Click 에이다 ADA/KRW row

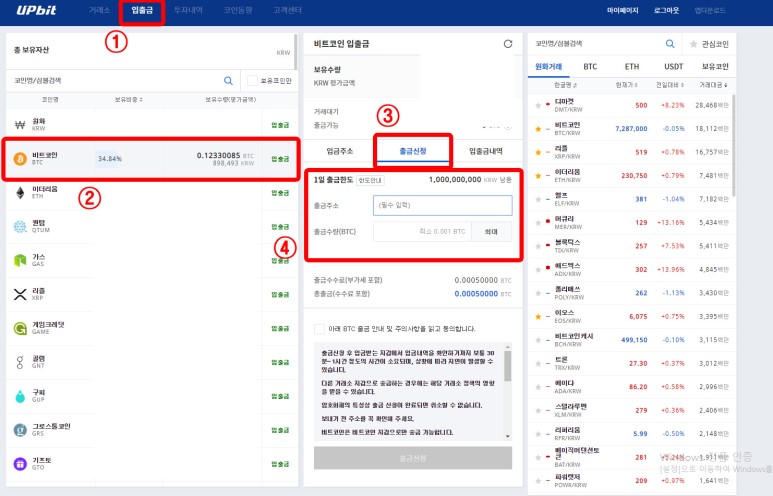632,387
